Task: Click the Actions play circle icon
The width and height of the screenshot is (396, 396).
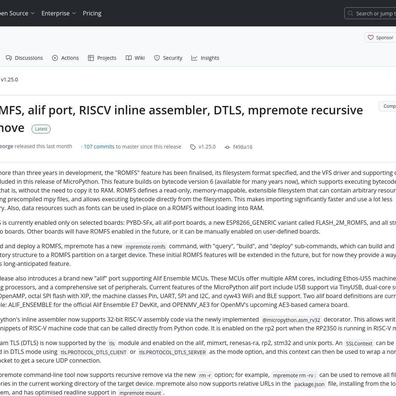Action: [x=55, y=58]
